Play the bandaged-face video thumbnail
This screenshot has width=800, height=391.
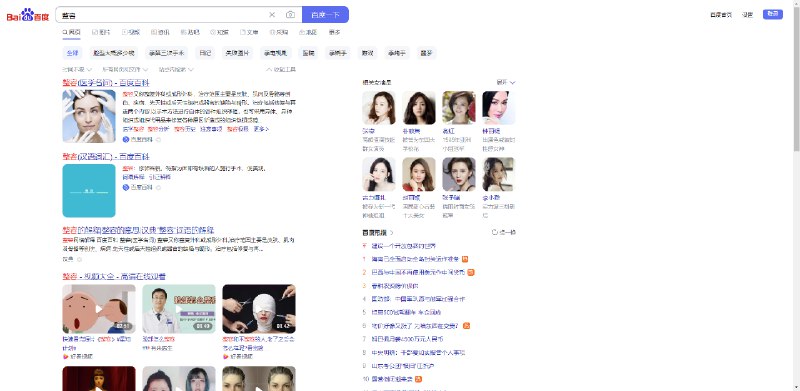259,309
